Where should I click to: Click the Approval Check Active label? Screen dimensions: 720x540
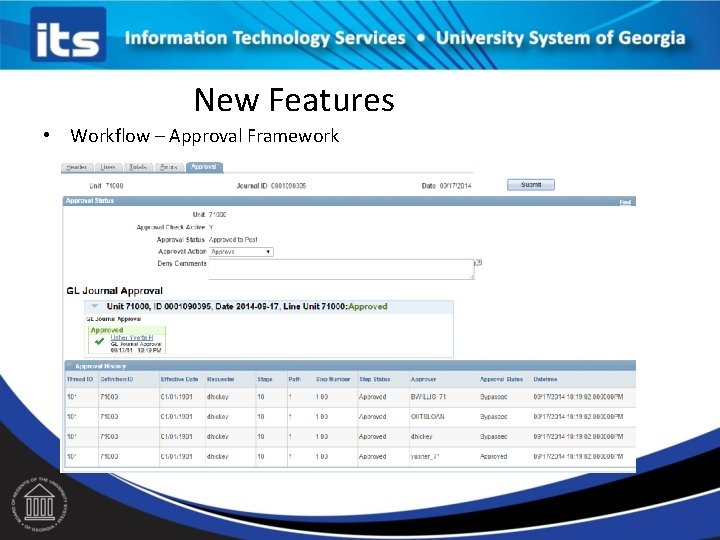[170, 227]
